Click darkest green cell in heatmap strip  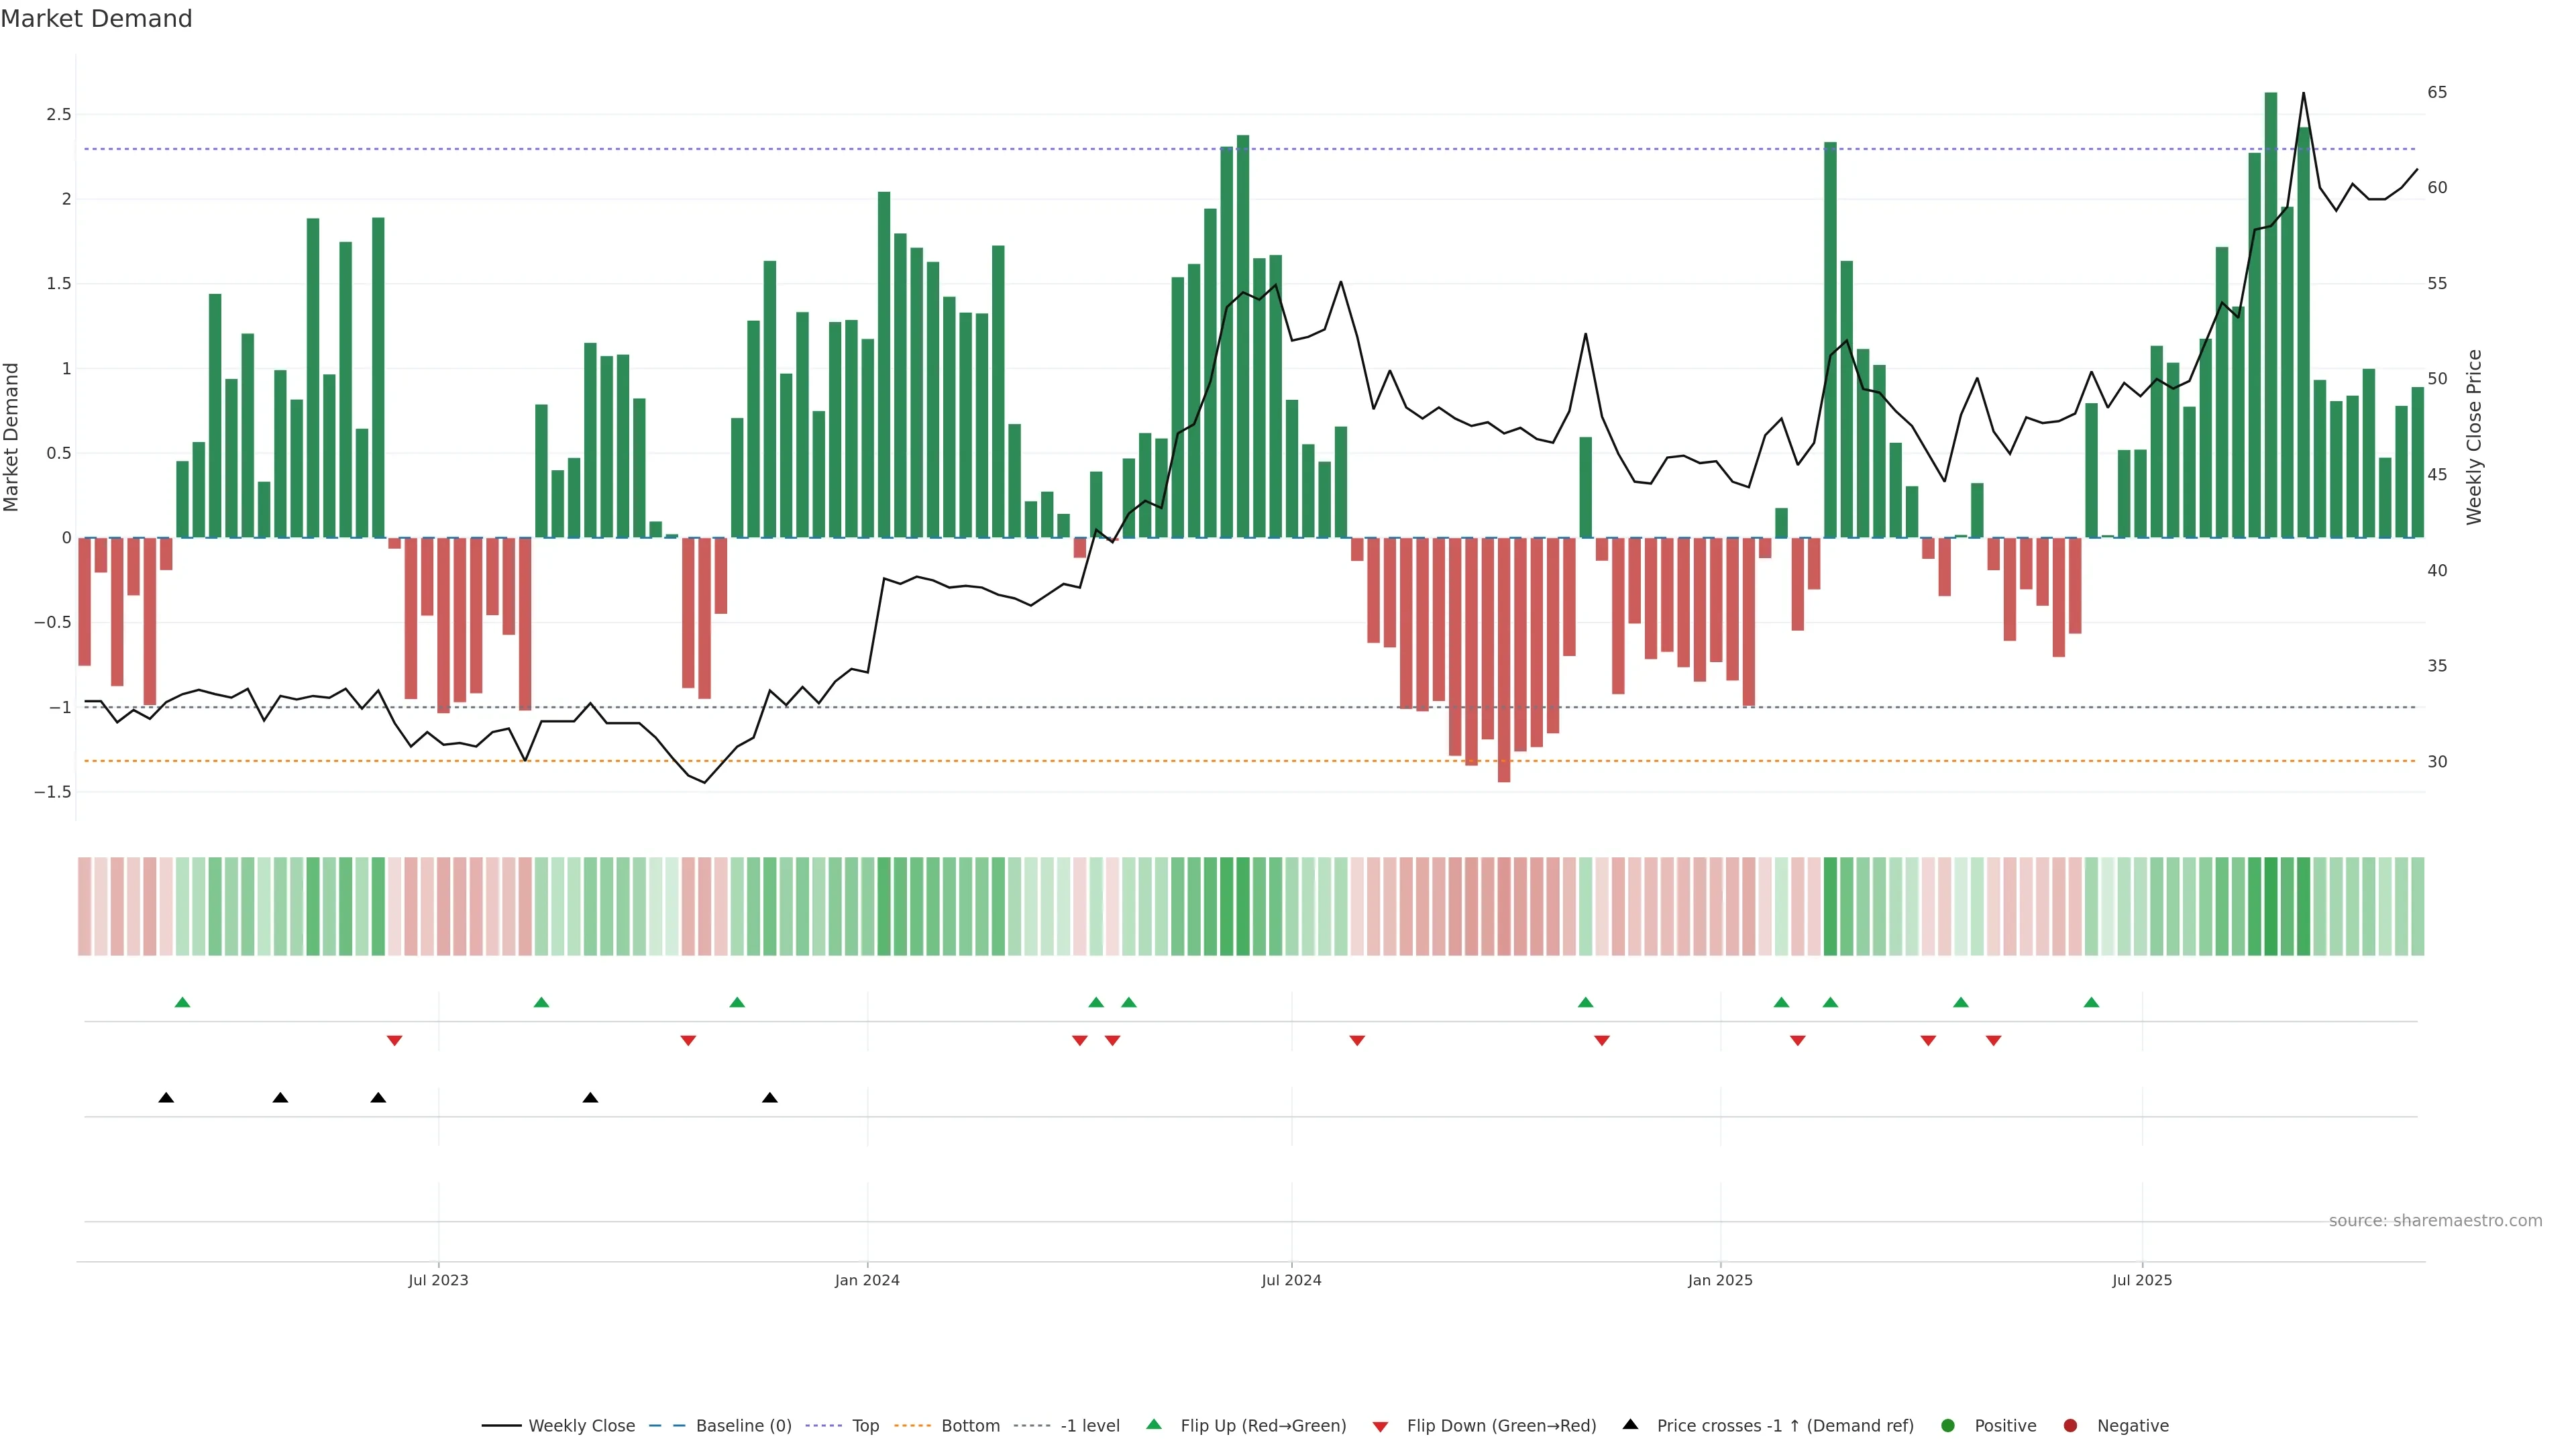coord(2271,906)
